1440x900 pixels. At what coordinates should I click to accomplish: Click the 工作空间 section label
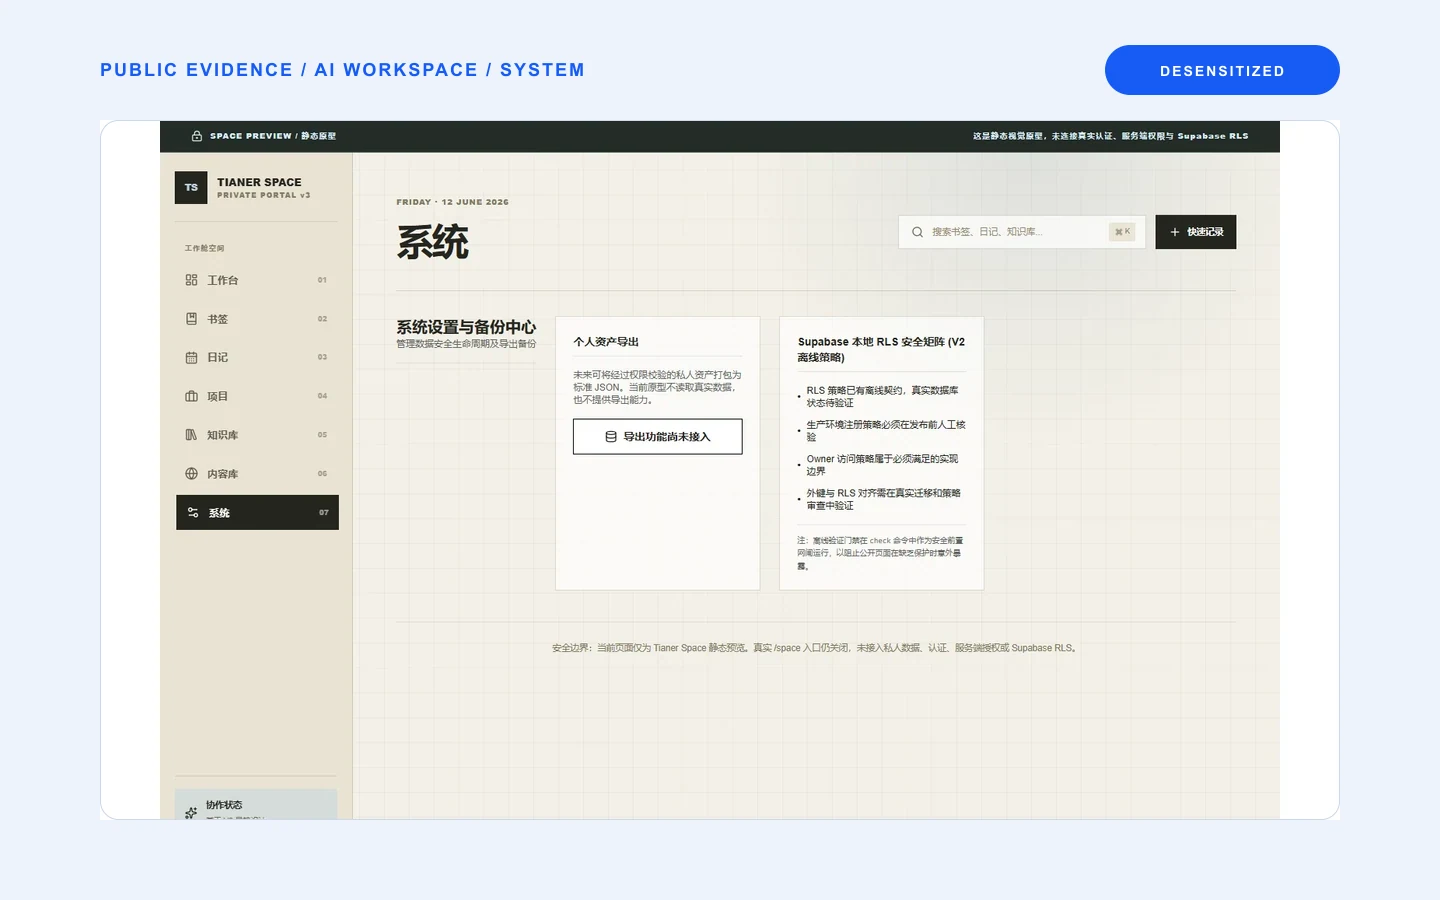click(204, 248)
